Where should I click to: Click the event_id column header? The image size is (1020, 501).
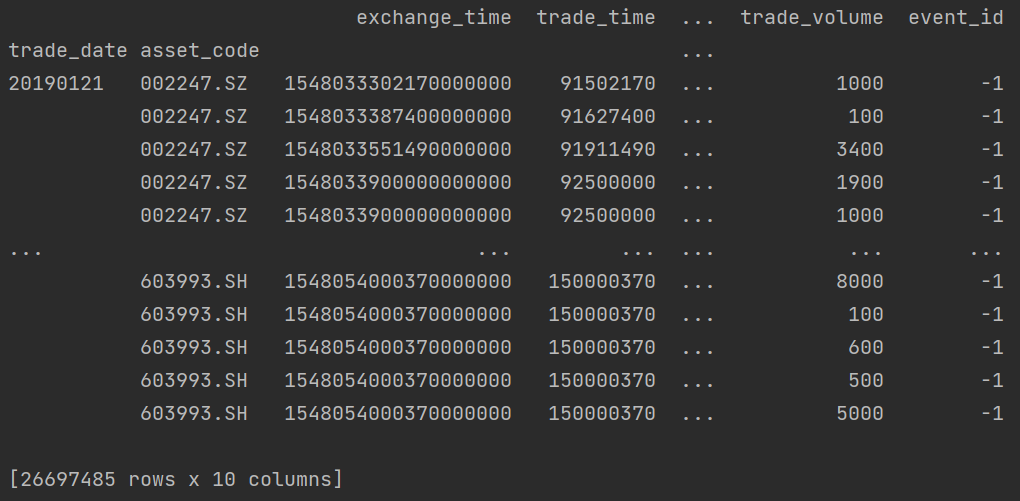955,18
